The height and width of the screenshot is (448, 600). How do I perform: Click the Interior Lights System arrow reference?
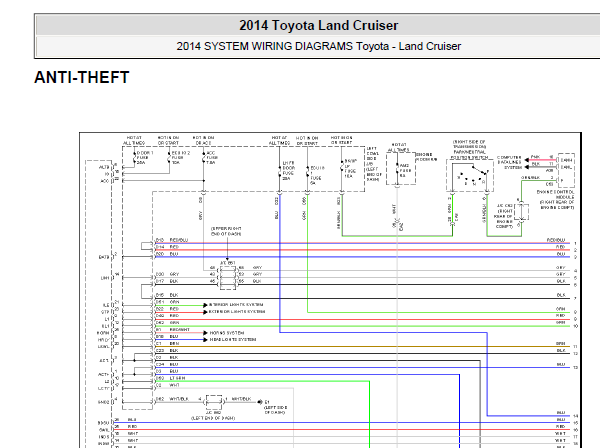point(233,305)
